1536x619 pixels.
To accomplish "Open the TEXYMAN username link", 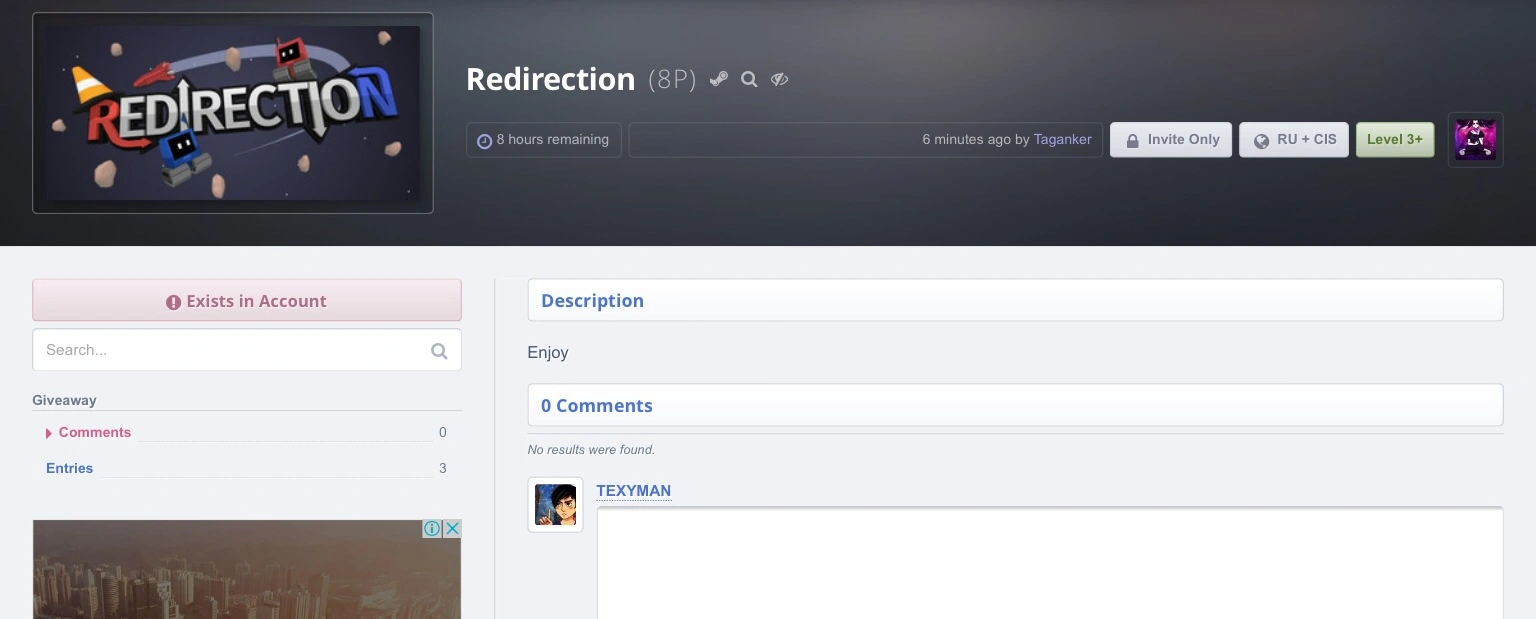I will 633,491.
